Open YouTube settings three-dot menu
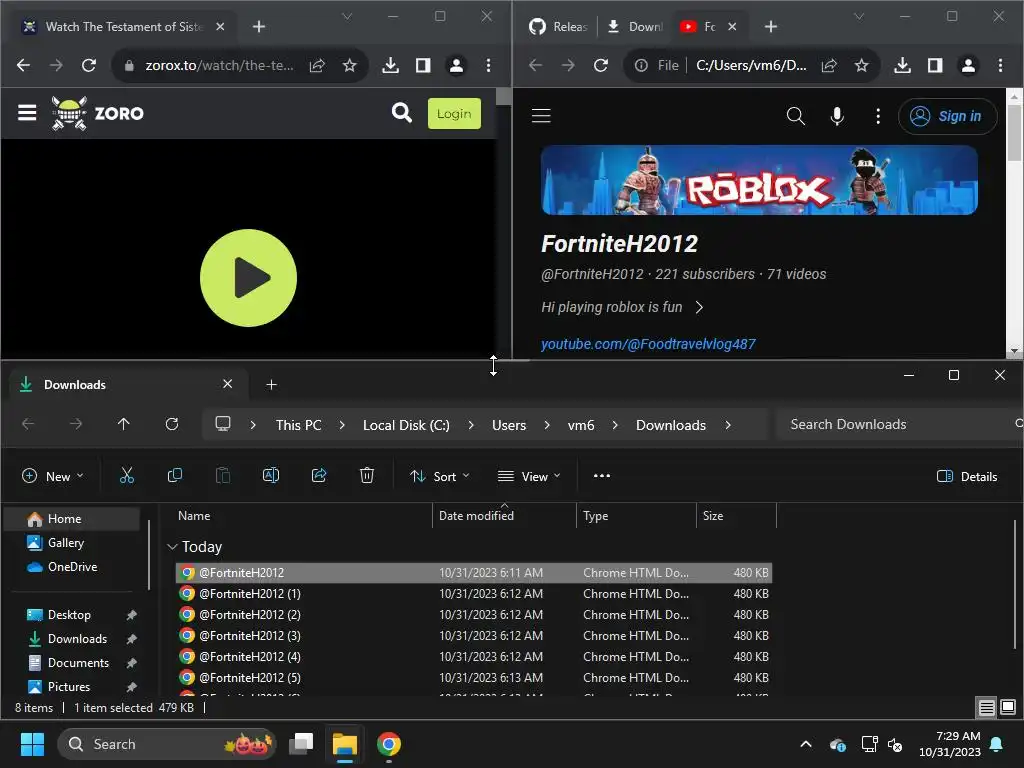This screenshot has width=1024, height=768. point(878,116)
